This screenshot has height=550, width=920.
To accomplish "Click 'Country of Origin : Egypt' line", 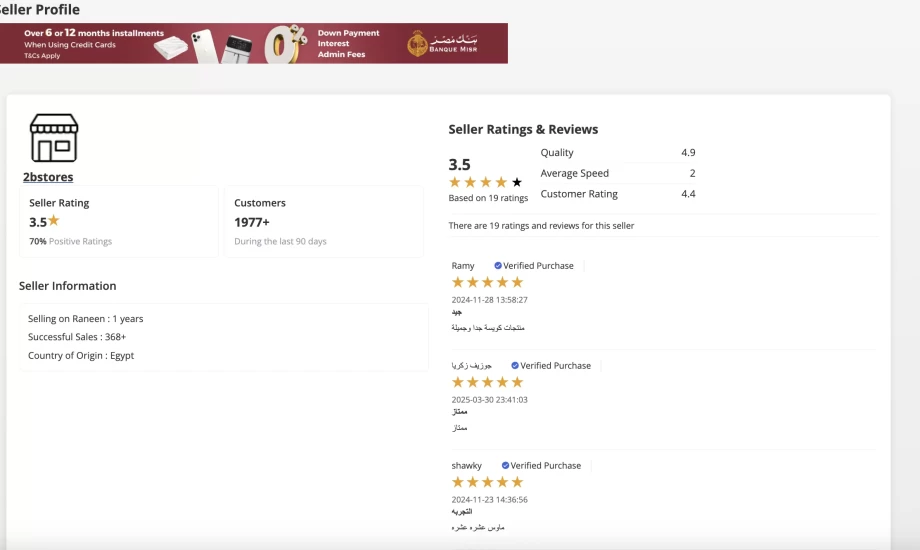I will pos(81,356).
